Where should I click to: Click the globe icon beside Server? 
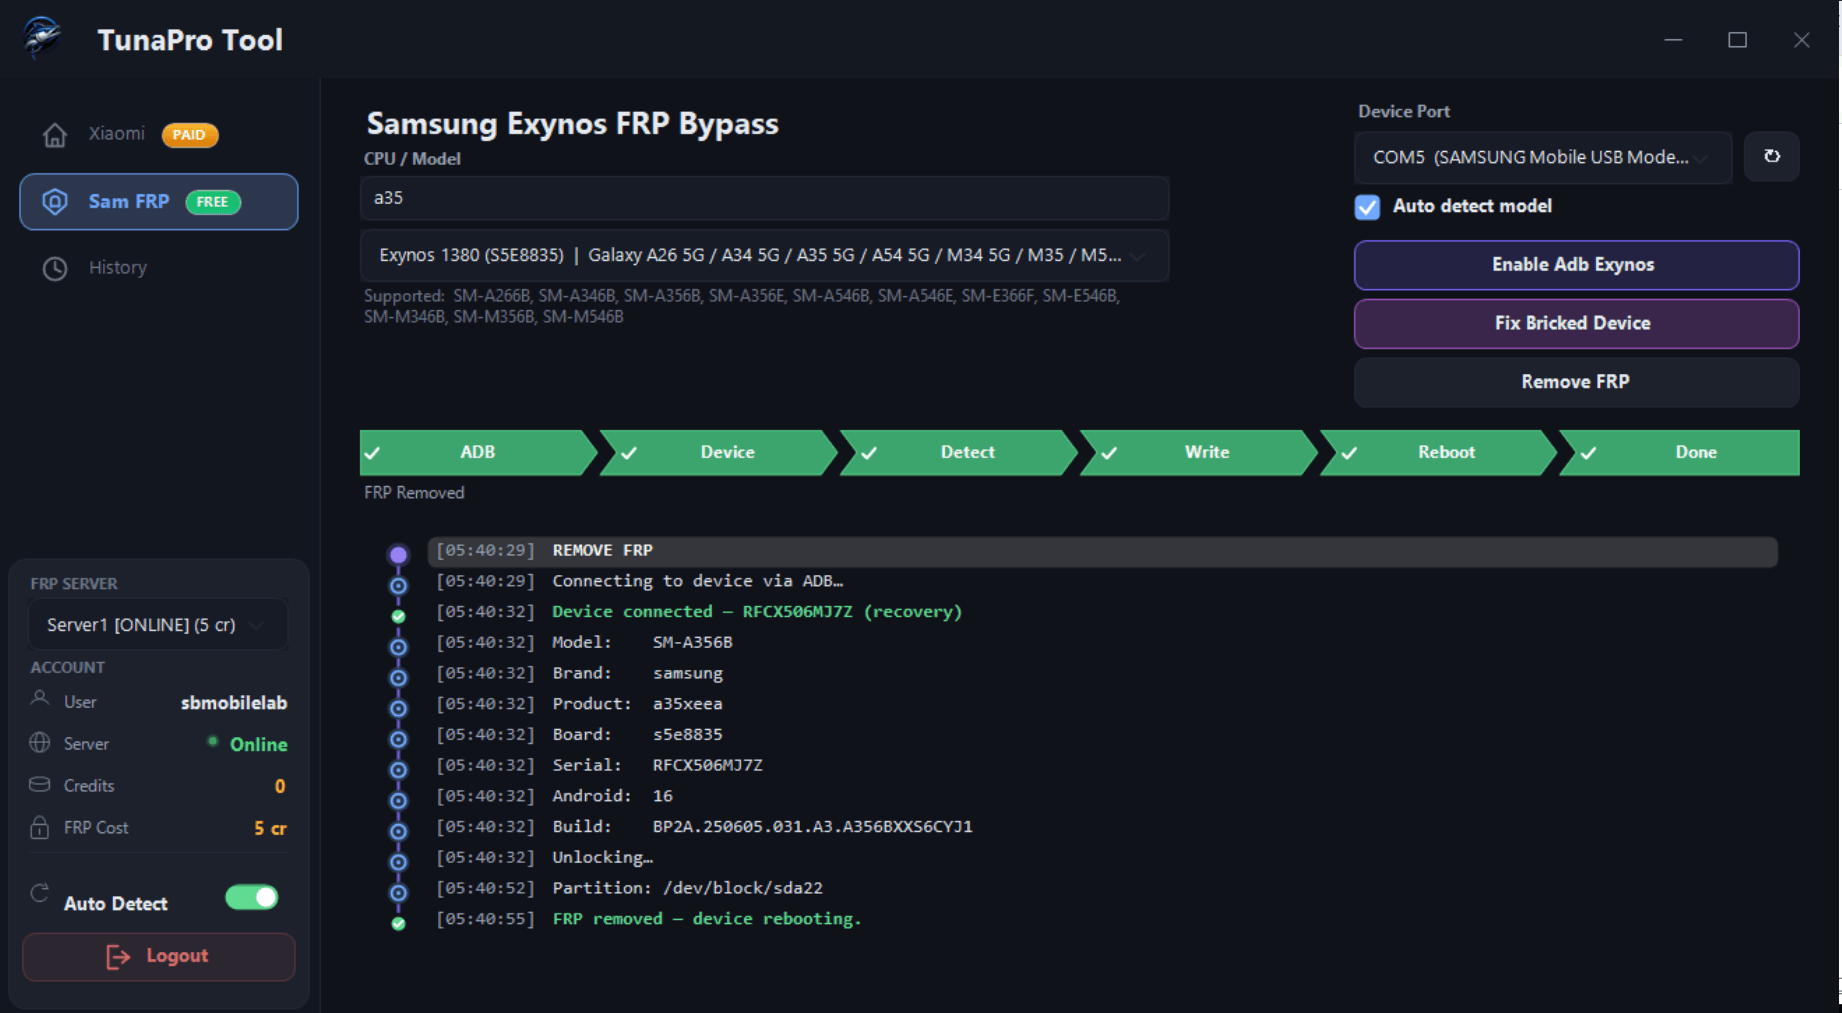40,742
